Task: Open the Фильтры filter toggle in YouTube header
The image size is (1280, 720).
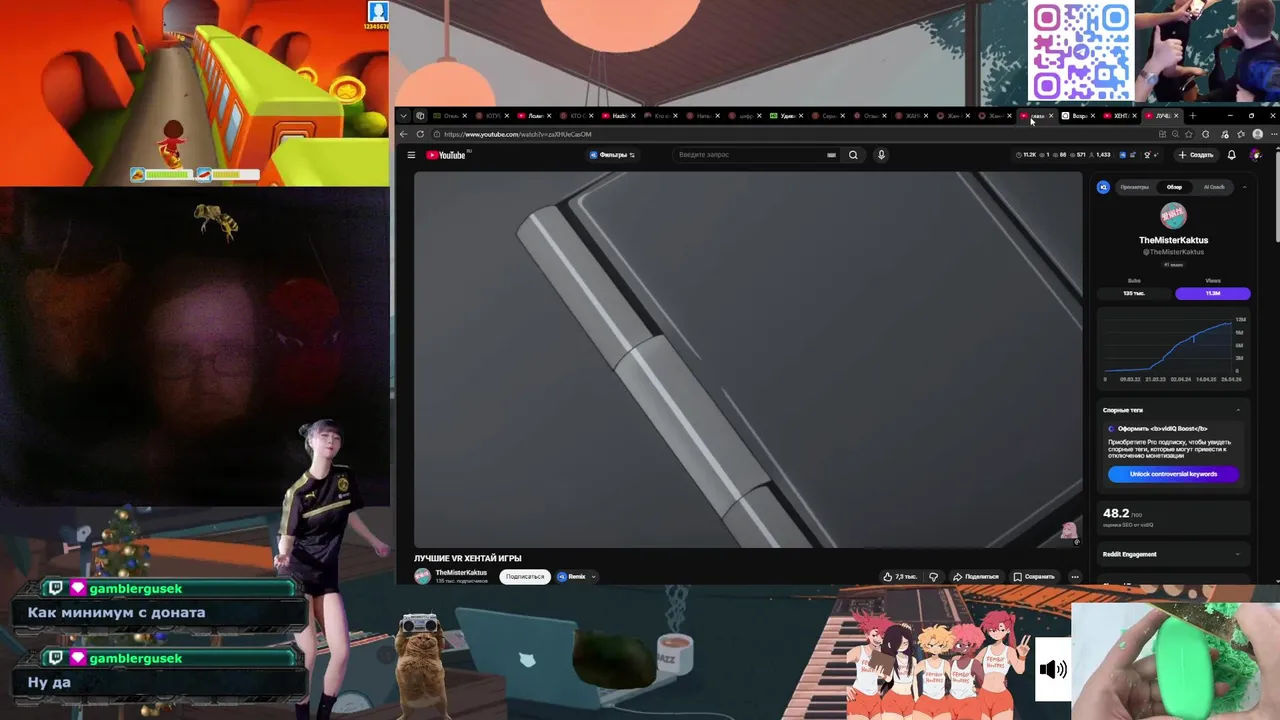Action: (x=612, y=155)
